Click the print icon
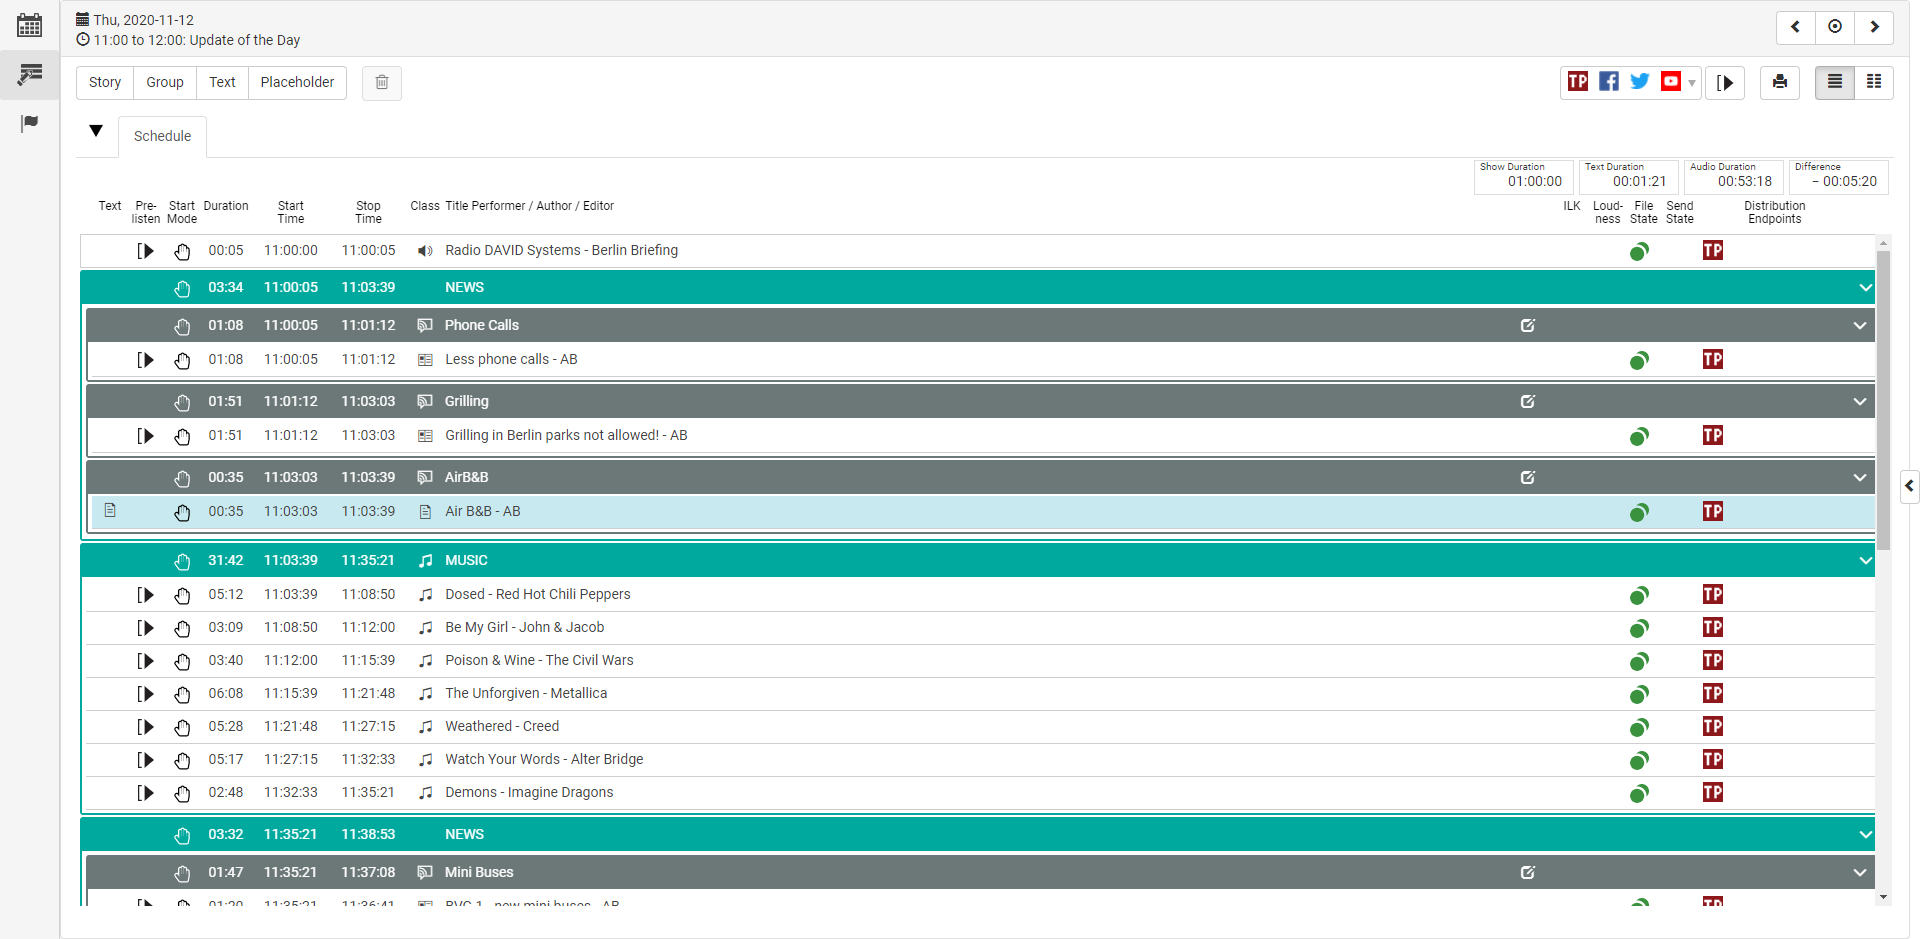 [x=1780, y=83]
